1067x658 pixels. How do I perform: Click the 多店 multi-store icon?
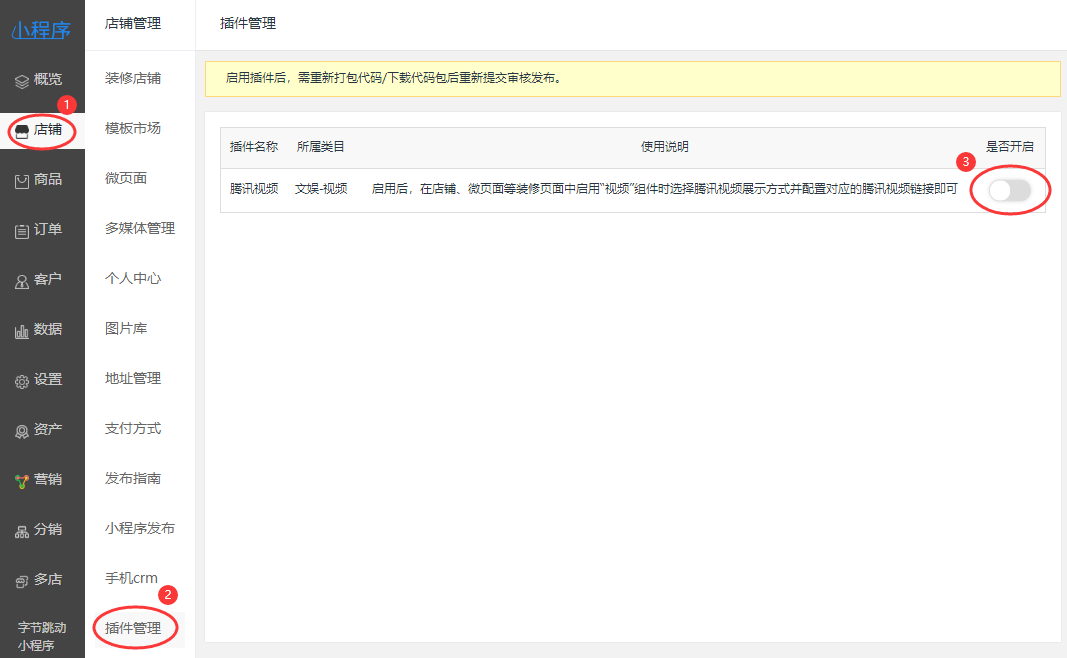click(22, 581)
